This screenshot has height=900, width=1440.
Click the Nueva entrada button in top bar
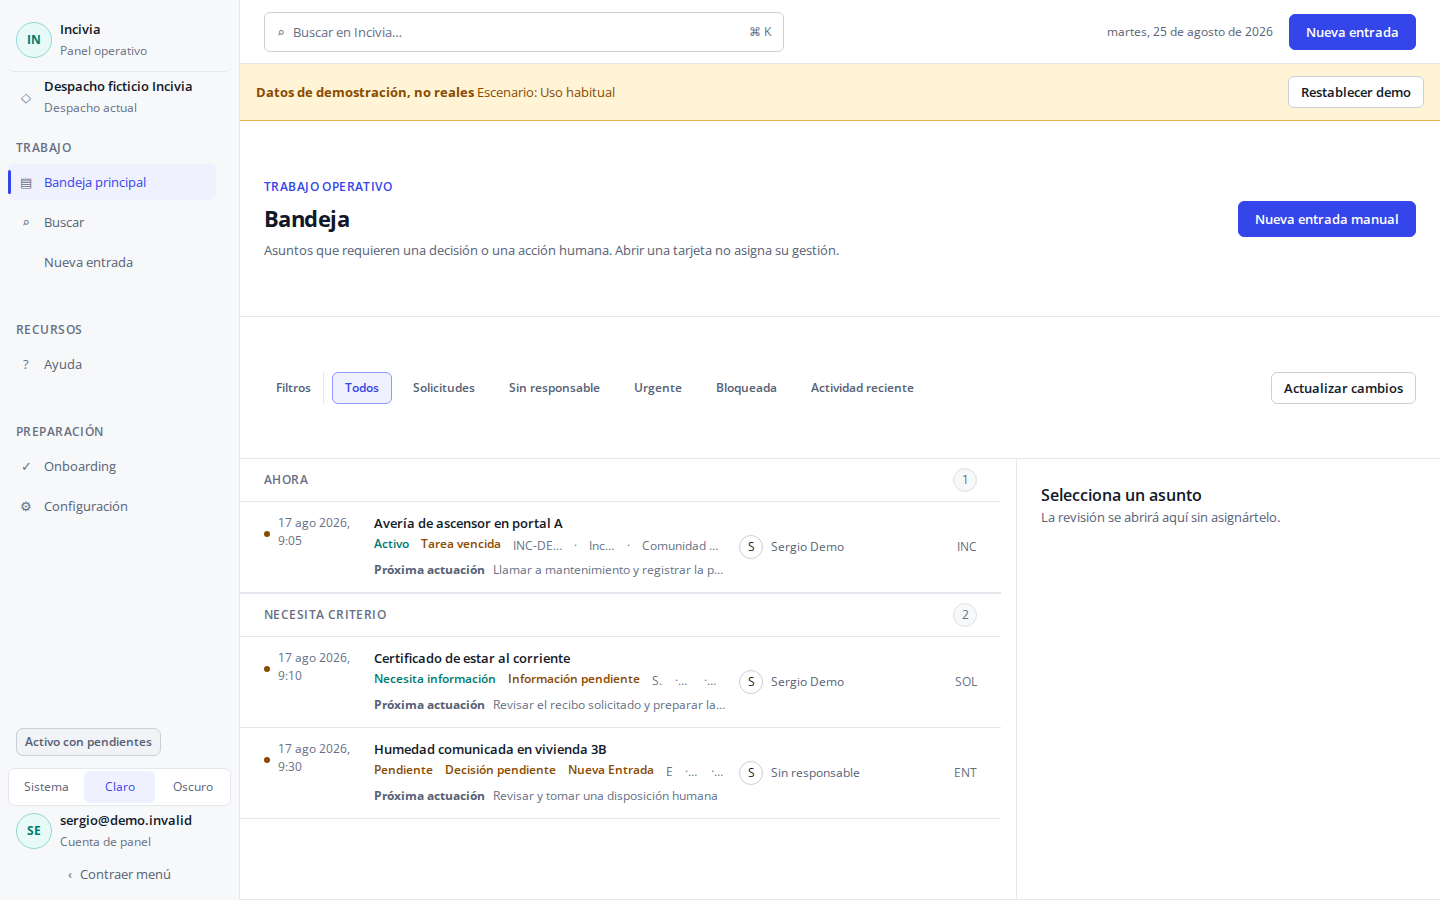point(1352,32)
